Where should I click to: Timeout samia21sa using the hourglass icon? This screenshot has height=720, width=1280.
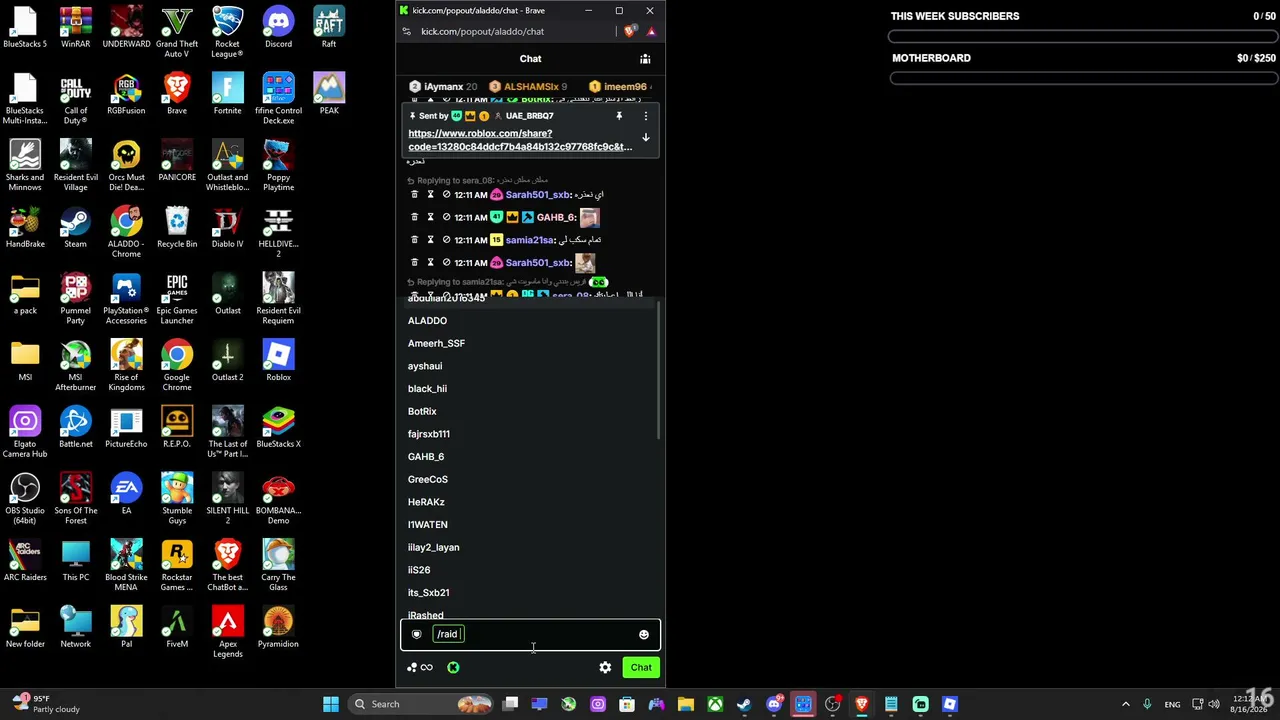[x=431, y=240]
